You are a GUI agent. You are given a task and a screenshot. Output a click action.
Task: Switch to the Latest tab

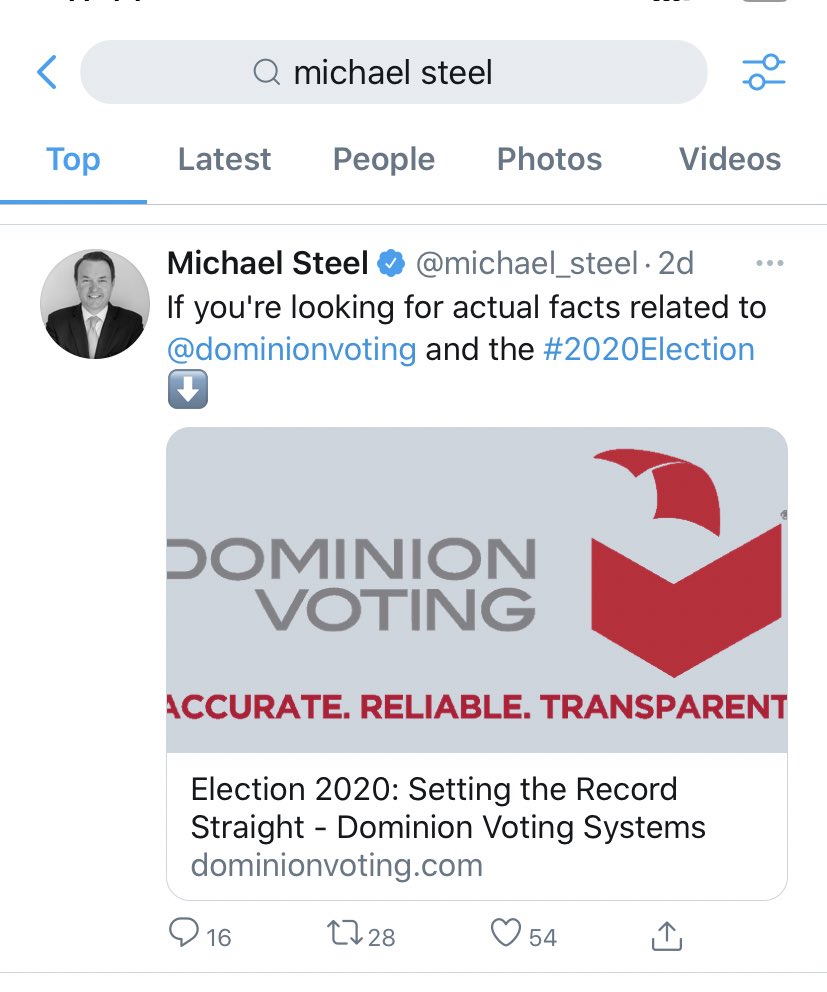[224, 160]
